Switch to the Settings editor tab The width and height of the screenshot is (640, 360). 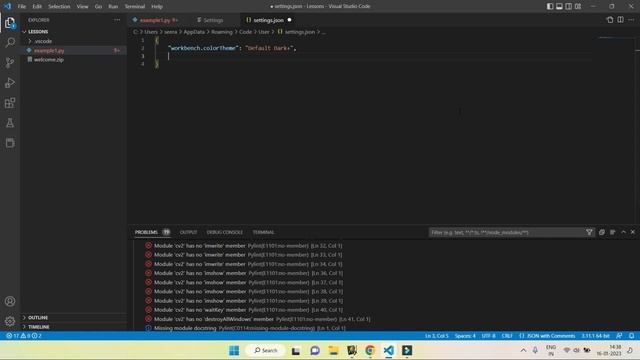(x=212, y=20)
